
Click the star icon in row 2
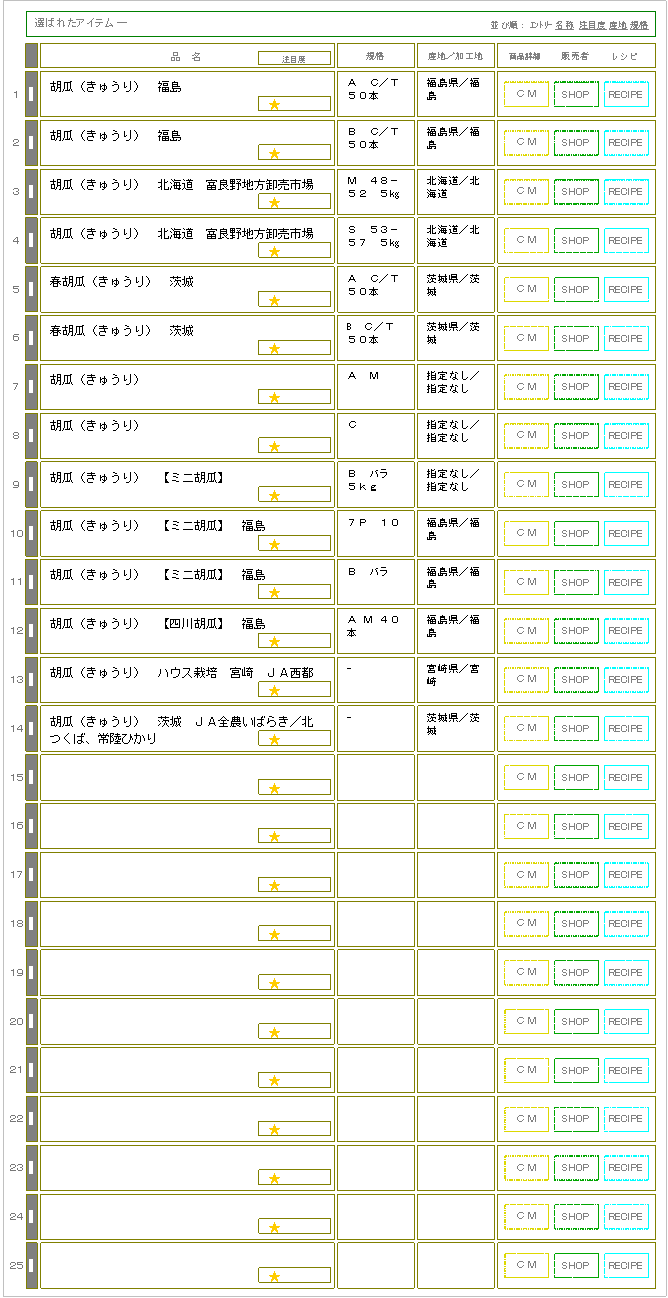point(275,153)
